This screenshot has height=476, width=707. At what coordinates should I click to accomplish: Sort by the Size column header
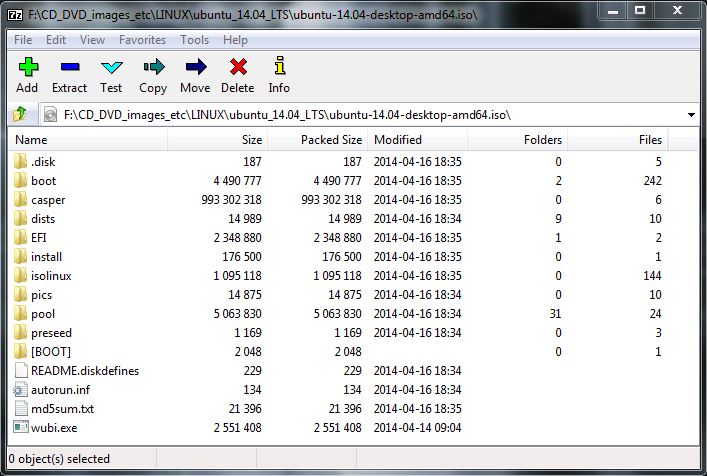(218, 140)
